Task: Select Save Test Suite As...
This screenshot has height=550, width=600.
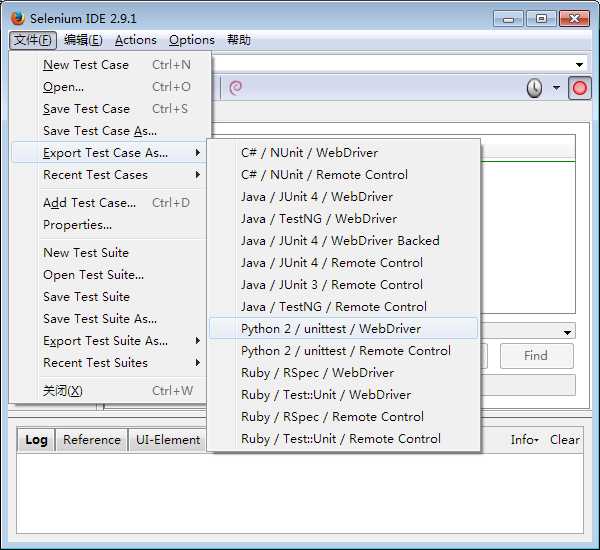Action: pos(109,319)
